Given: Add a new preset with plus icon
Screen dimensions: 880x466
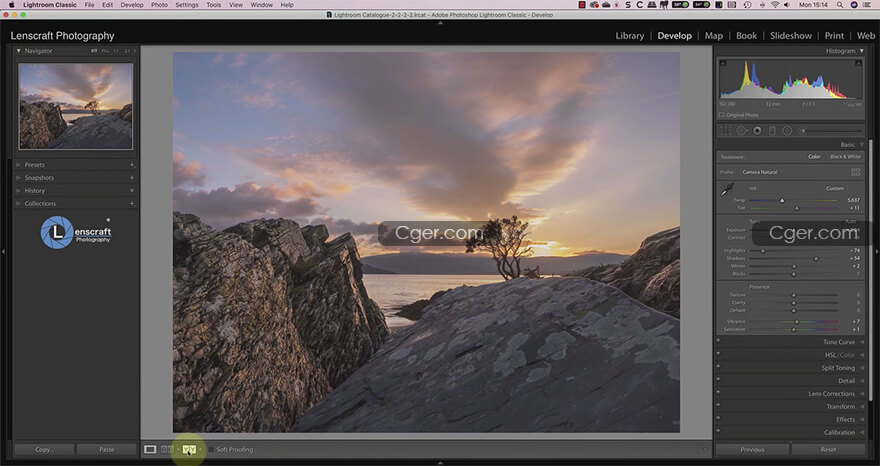Looking at the screenshot, I should 132,165.
